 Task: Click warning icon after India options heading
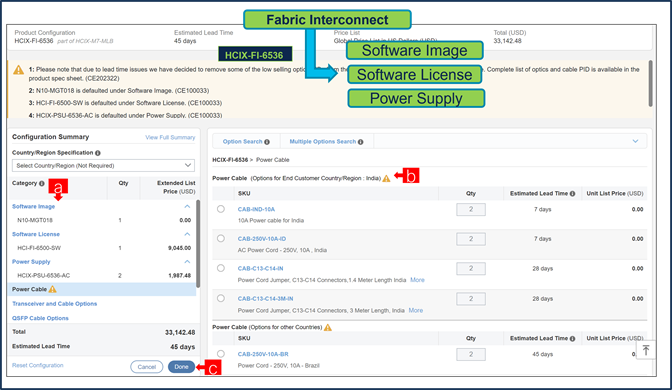point(386,178)
